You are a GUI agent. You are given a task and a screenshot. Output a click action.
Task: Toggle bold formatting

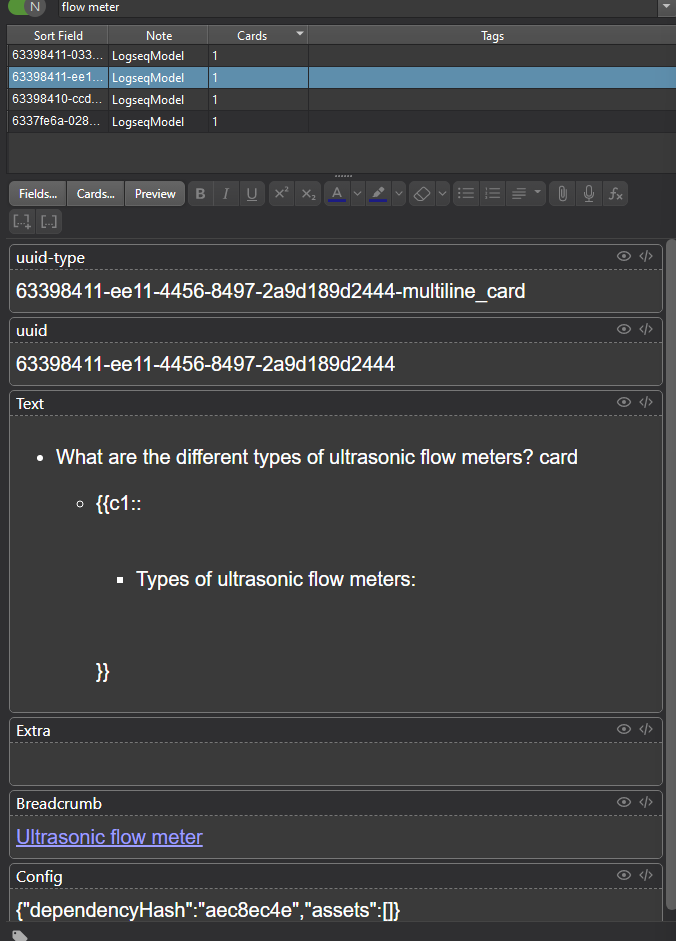[x=201, y=194]
